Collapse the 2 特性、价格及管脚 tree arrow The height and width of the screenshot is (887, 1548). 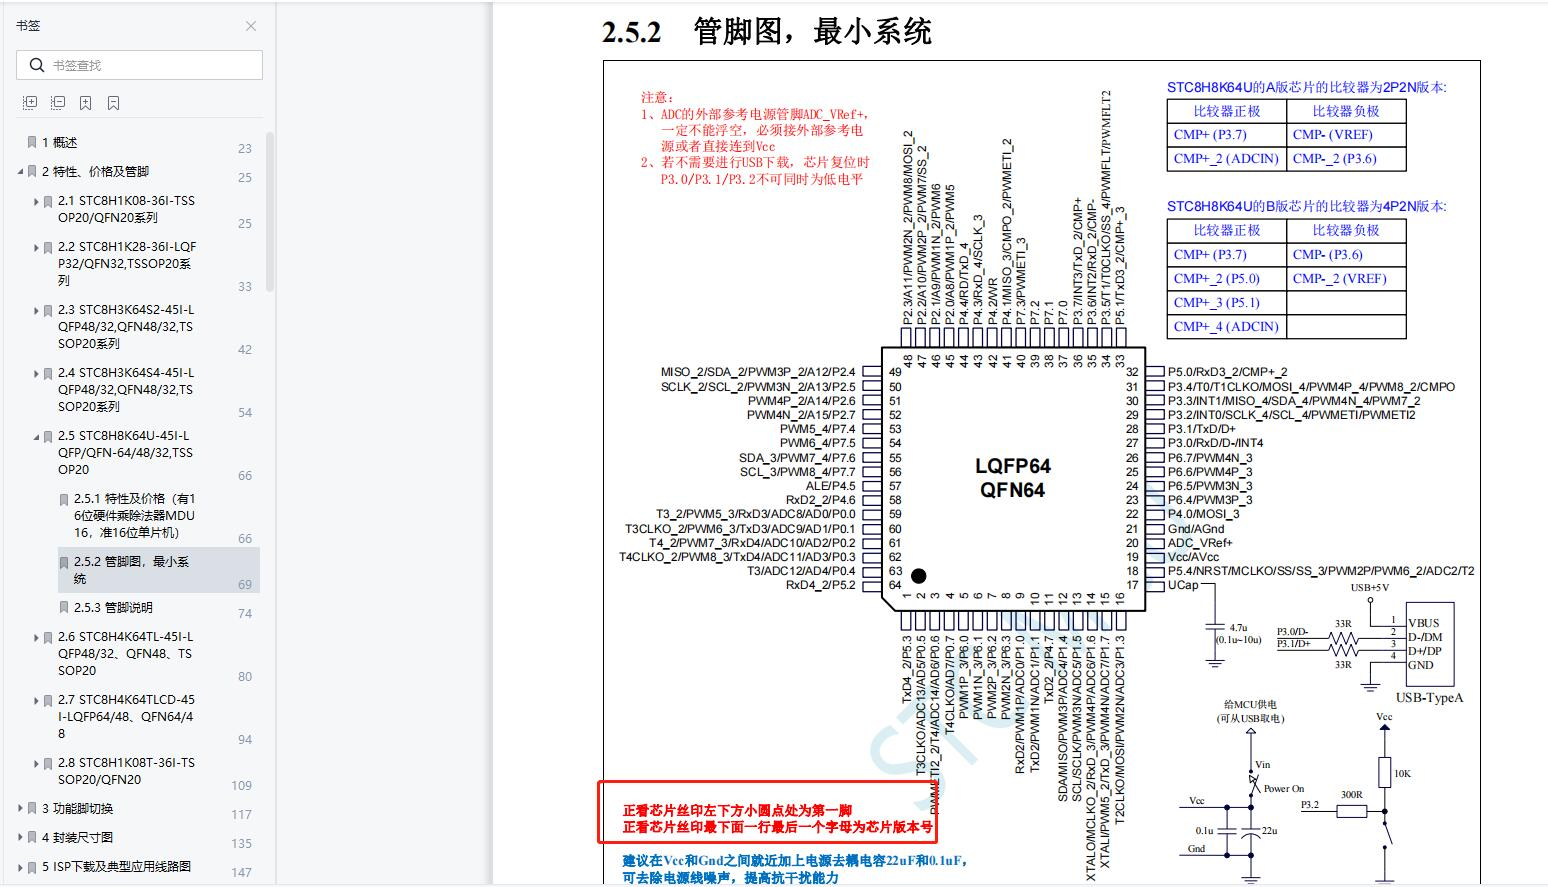(21, 172)
